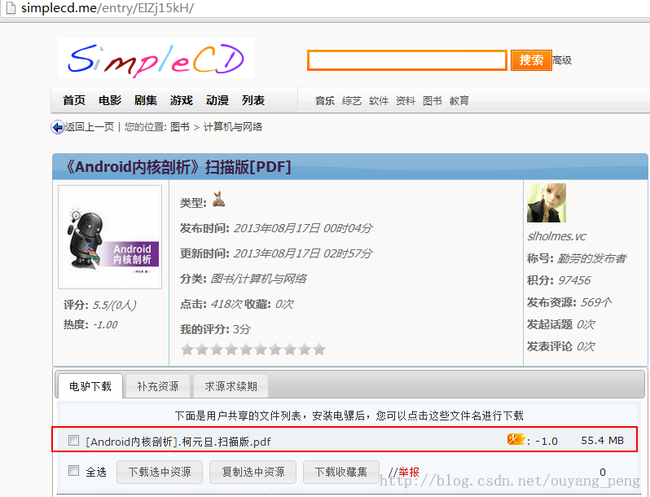The height and width of the screenshot is (497, 650).
Task: Click the SimpleCD logo
Action: pyautogui.click(x=156, y=58)
